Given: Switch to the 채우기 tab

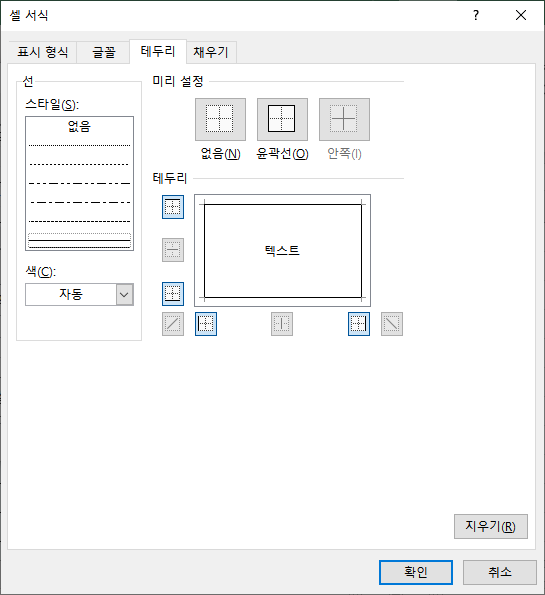Looking at the screenshot, I should pos(211,52).
